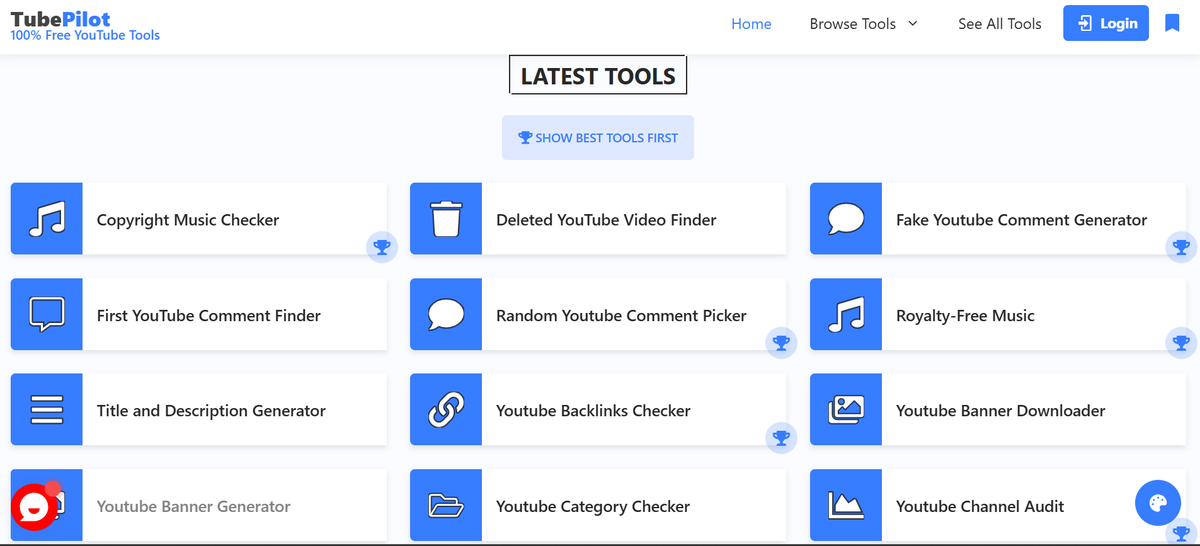Image resolution: width=1200 pixels, height=546 pixels.
Task: Open Youtube Channel Audit tool link
Action: [x=980, y=506]
